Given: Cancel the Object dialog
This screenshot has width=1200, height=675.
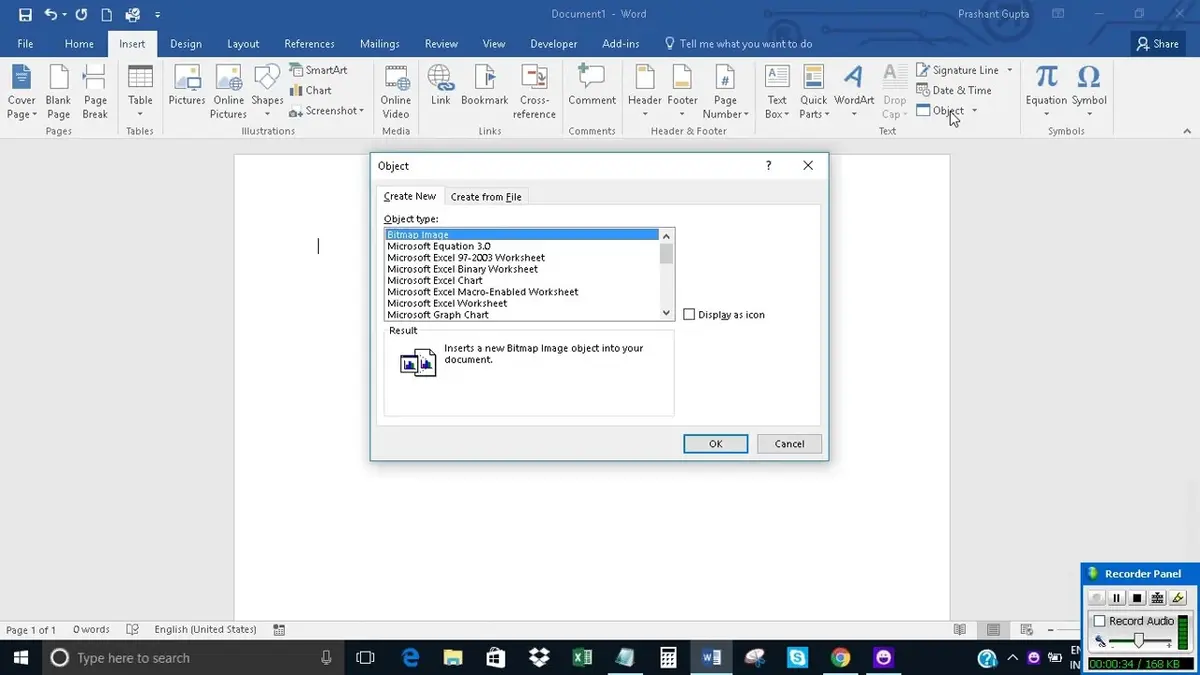Looking at the screenshot, I should pyautogui.click(x=789, y=443).
